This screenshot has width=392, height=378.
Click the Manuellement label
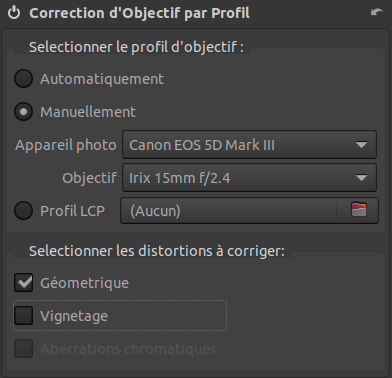pyautogui.click(x=88, y=112)
